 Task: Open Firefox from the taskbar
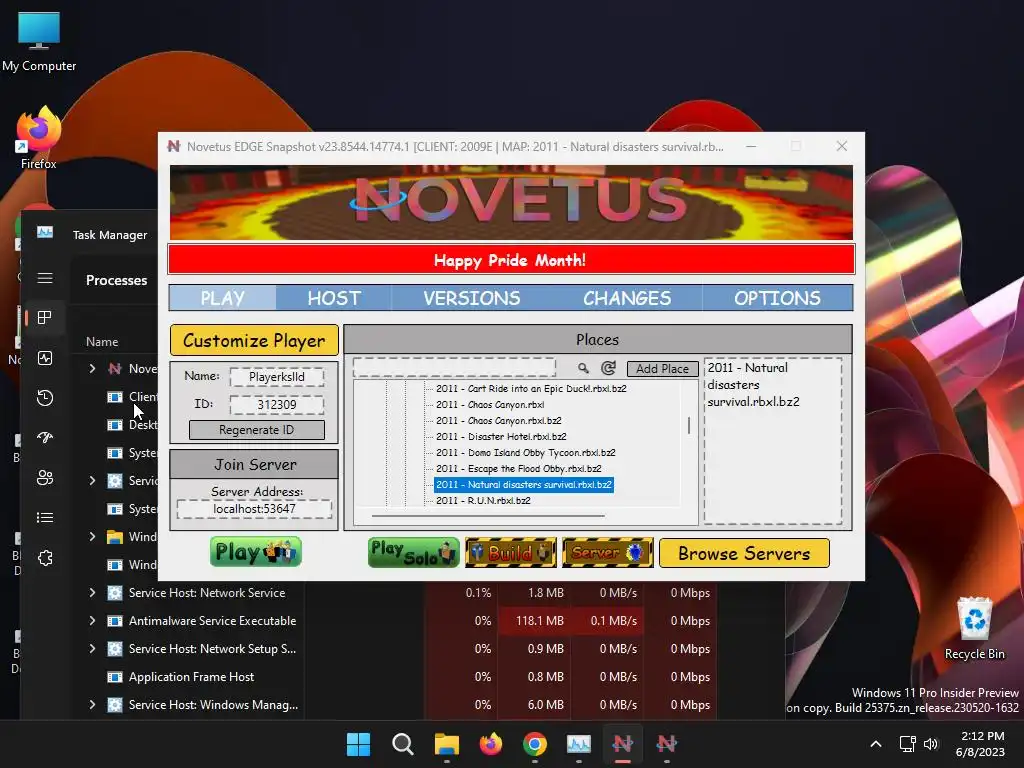coord(491,744)
